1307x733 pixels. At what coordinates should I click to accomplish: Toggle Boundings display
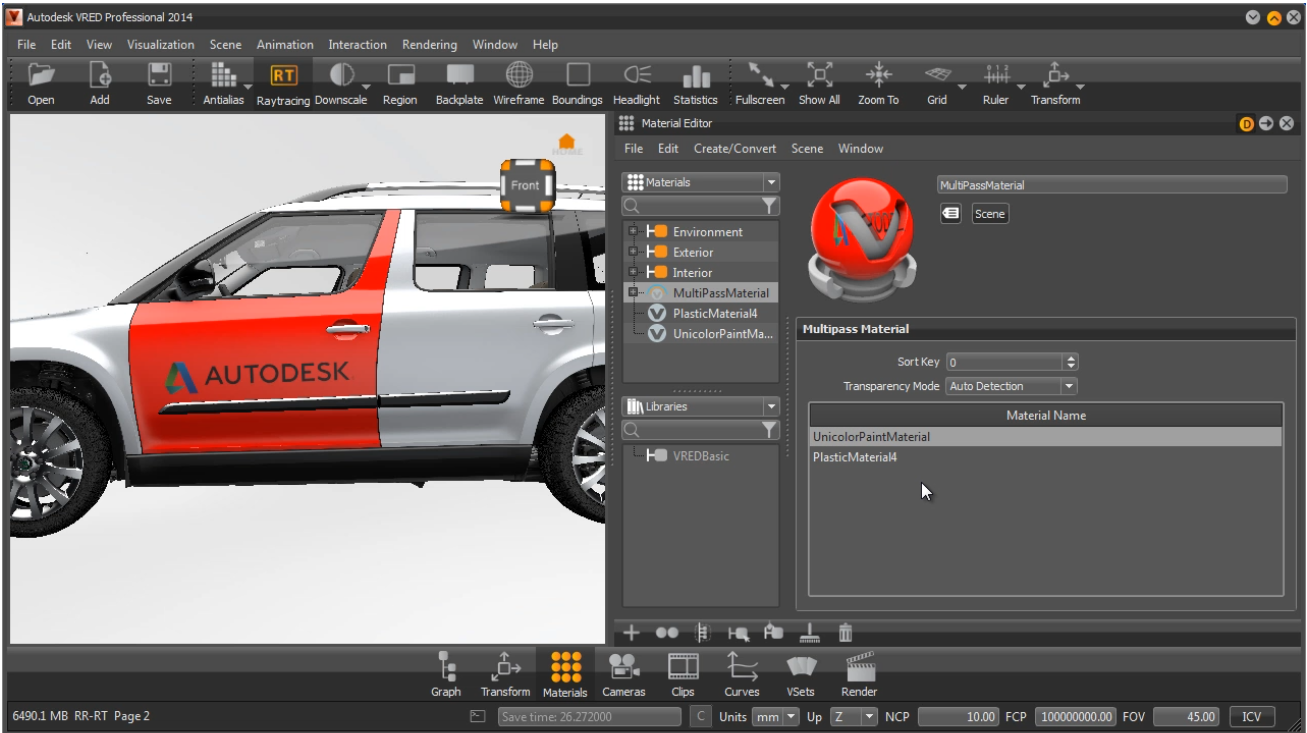578,75
